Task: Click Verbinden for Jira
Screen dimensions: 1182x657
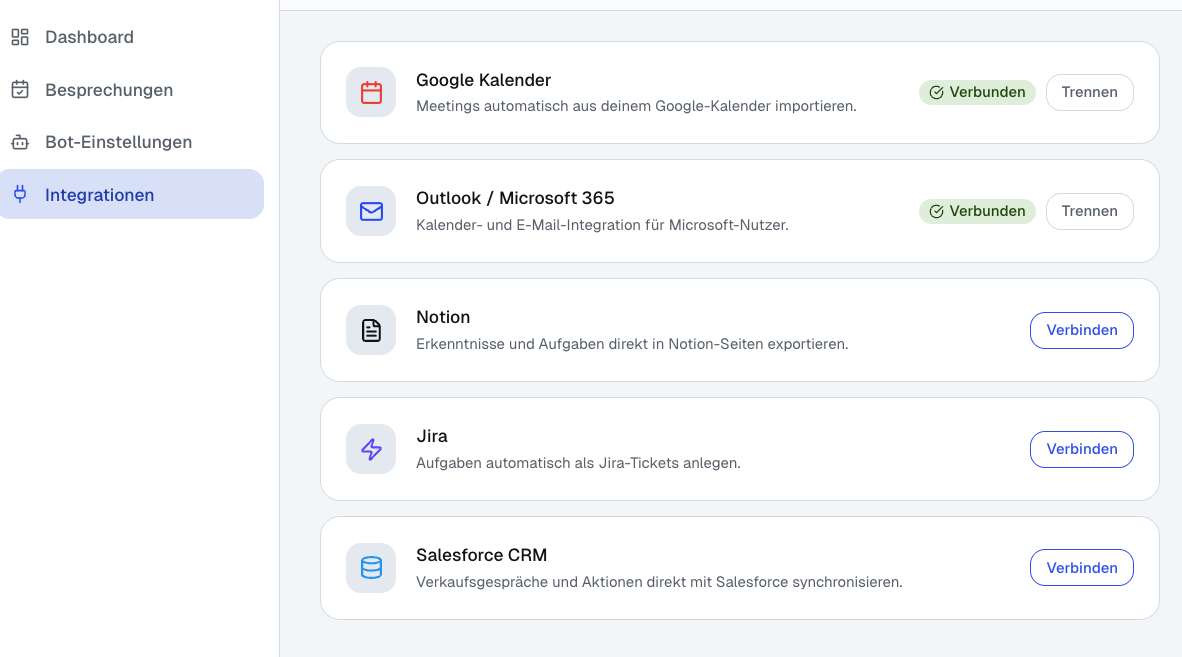Action: (x=1081, y=449)
